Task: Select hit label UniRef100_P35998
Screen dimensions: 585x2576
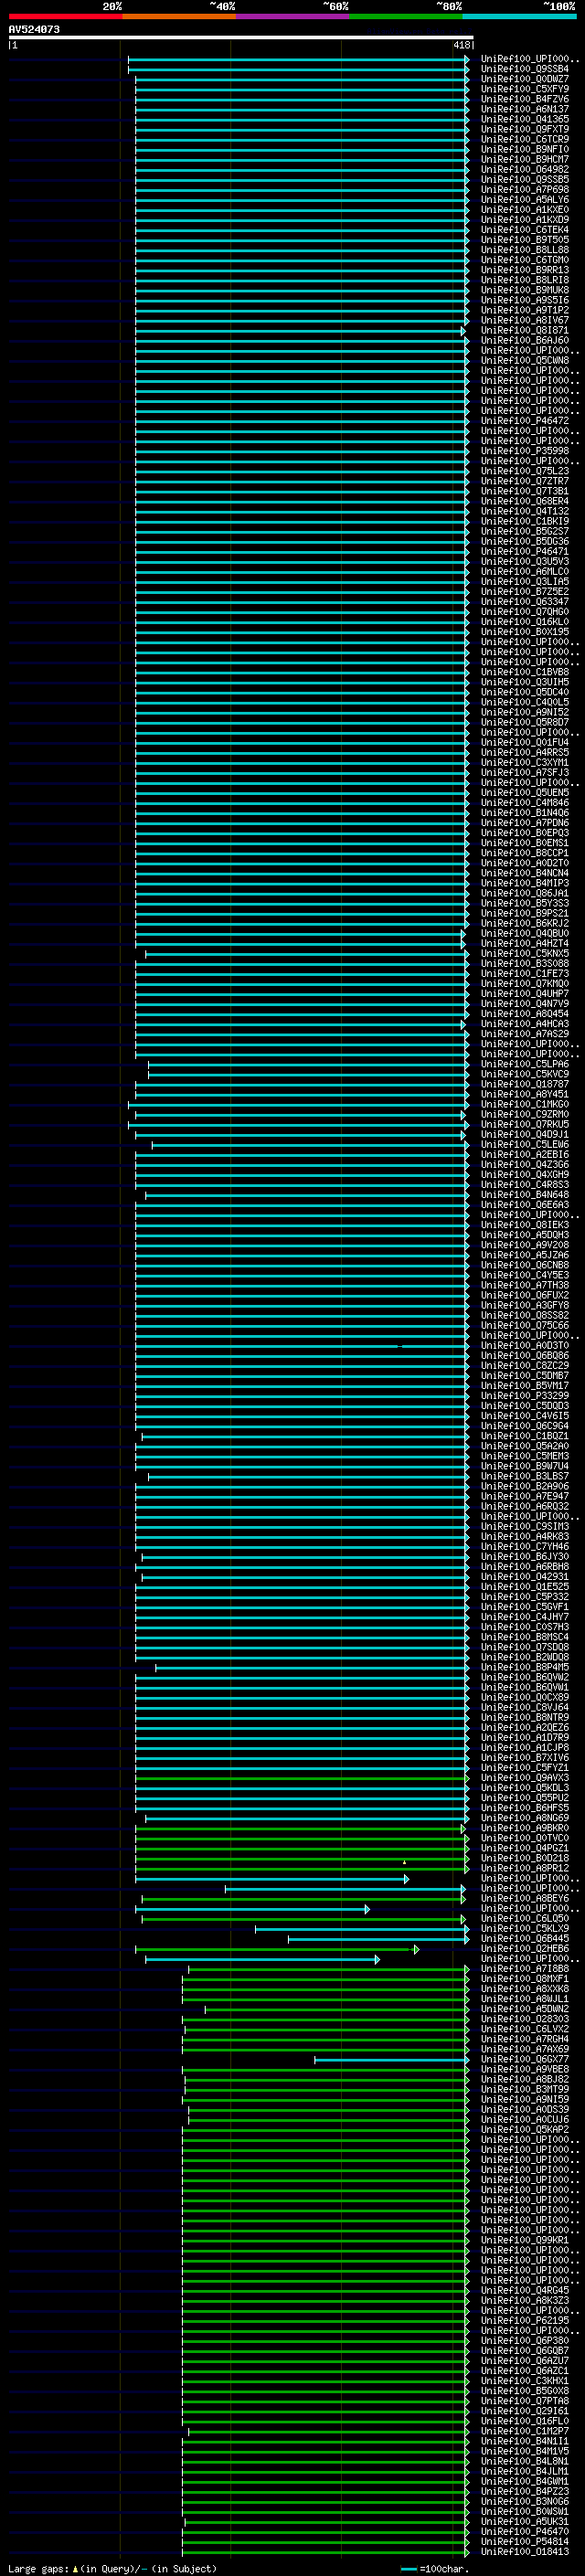Action: pyautogui.click(x=525, y=451)
